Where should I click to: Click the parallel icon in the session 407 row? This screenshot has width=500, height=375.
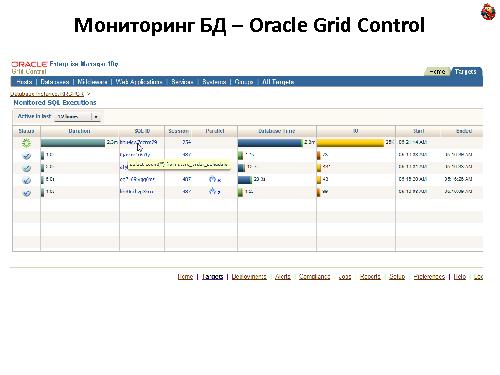pyautogui.click(x=212, y=179)
